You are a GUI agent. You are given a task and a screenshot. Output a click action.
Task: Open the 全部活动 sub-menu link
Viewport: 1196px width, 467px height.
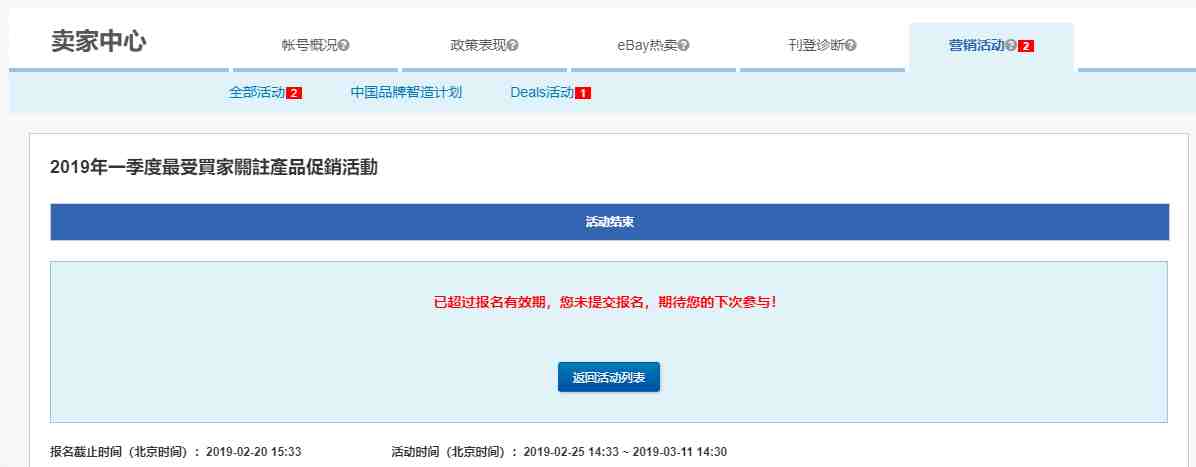click(x=256, y=93)
